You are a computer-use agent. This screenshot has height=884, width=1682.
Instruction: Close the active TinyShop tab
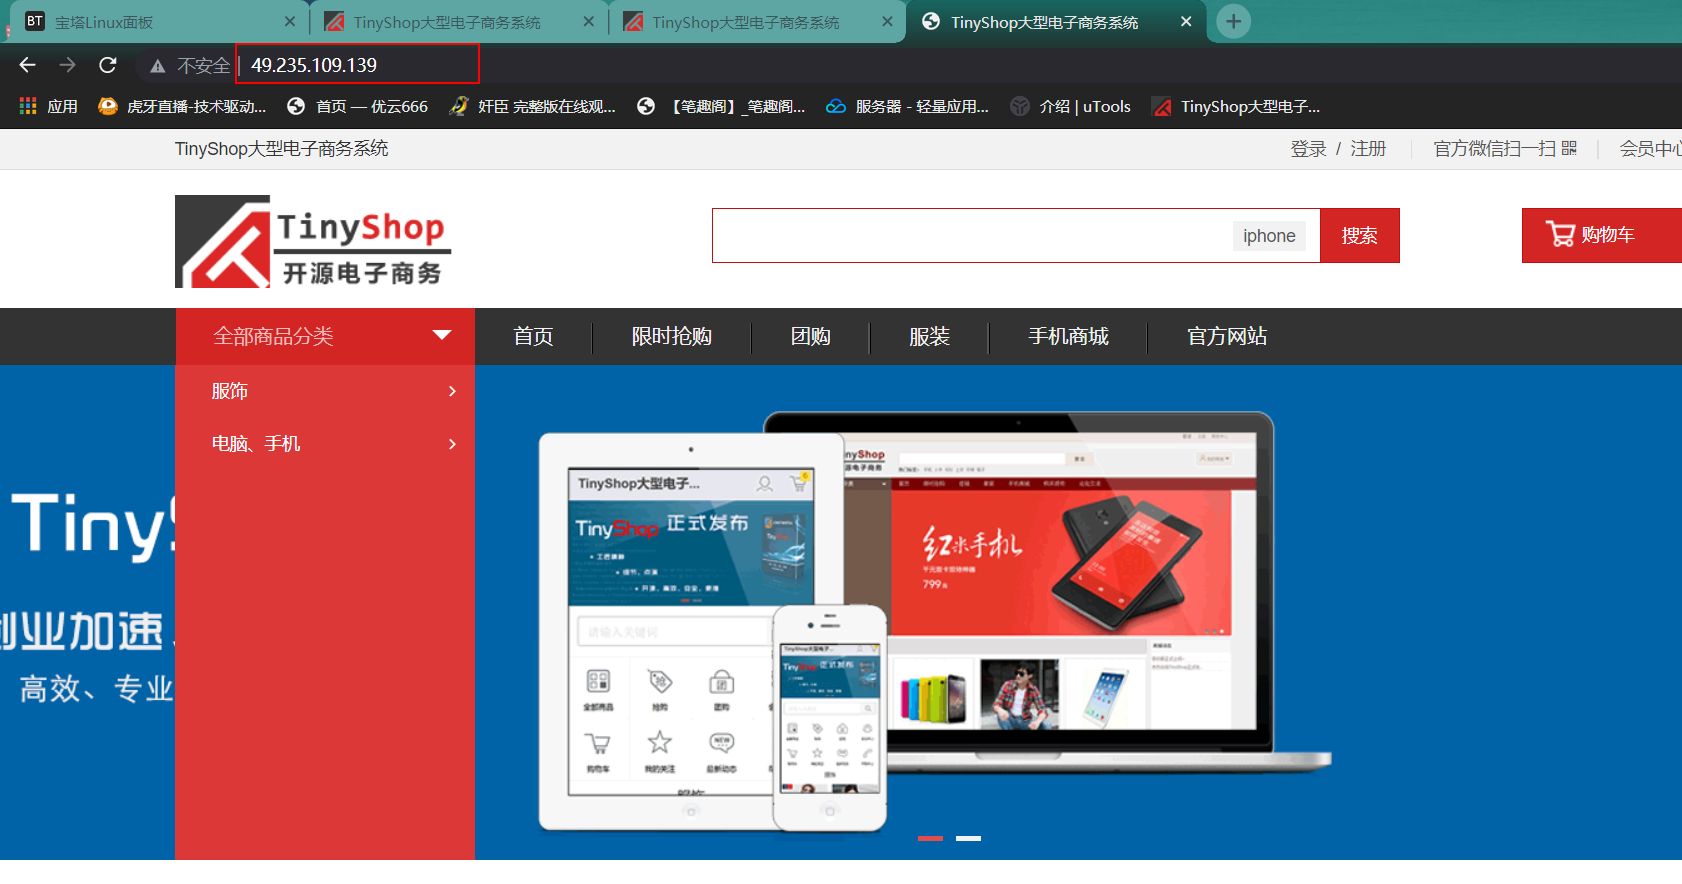tap(1186, 21)
